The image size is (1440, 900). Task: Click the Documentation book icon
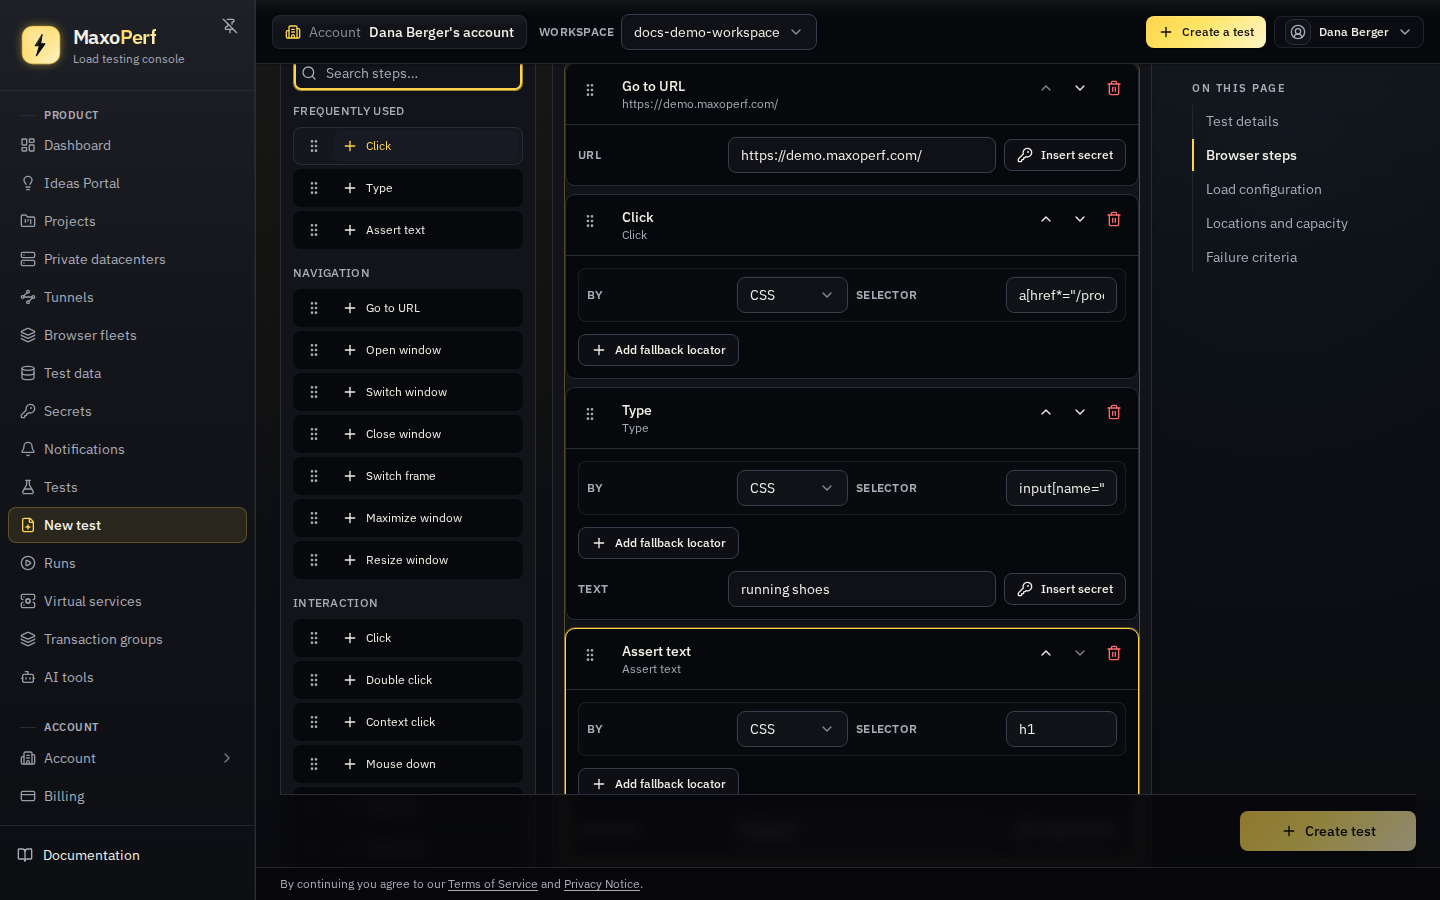click(x=25, y=855)
